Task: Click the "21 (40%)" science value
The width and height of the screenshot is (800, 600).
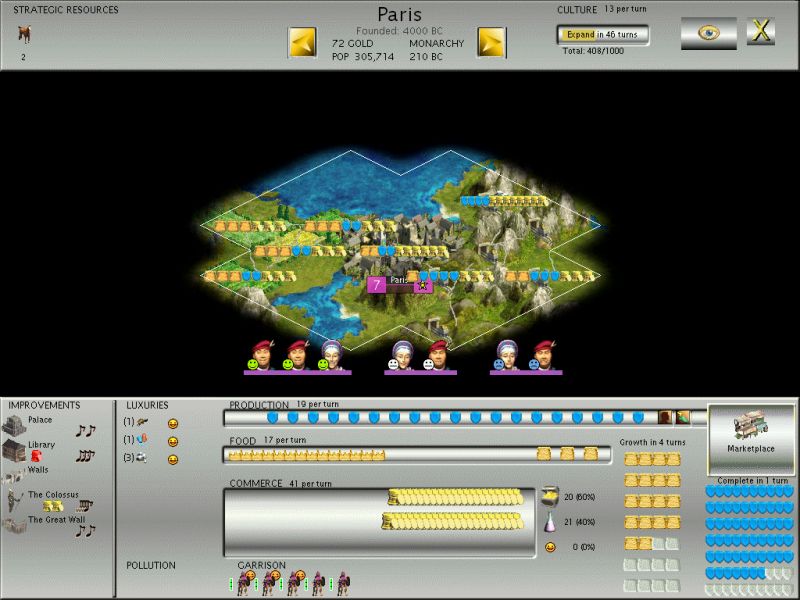Action: coord(580,522)
